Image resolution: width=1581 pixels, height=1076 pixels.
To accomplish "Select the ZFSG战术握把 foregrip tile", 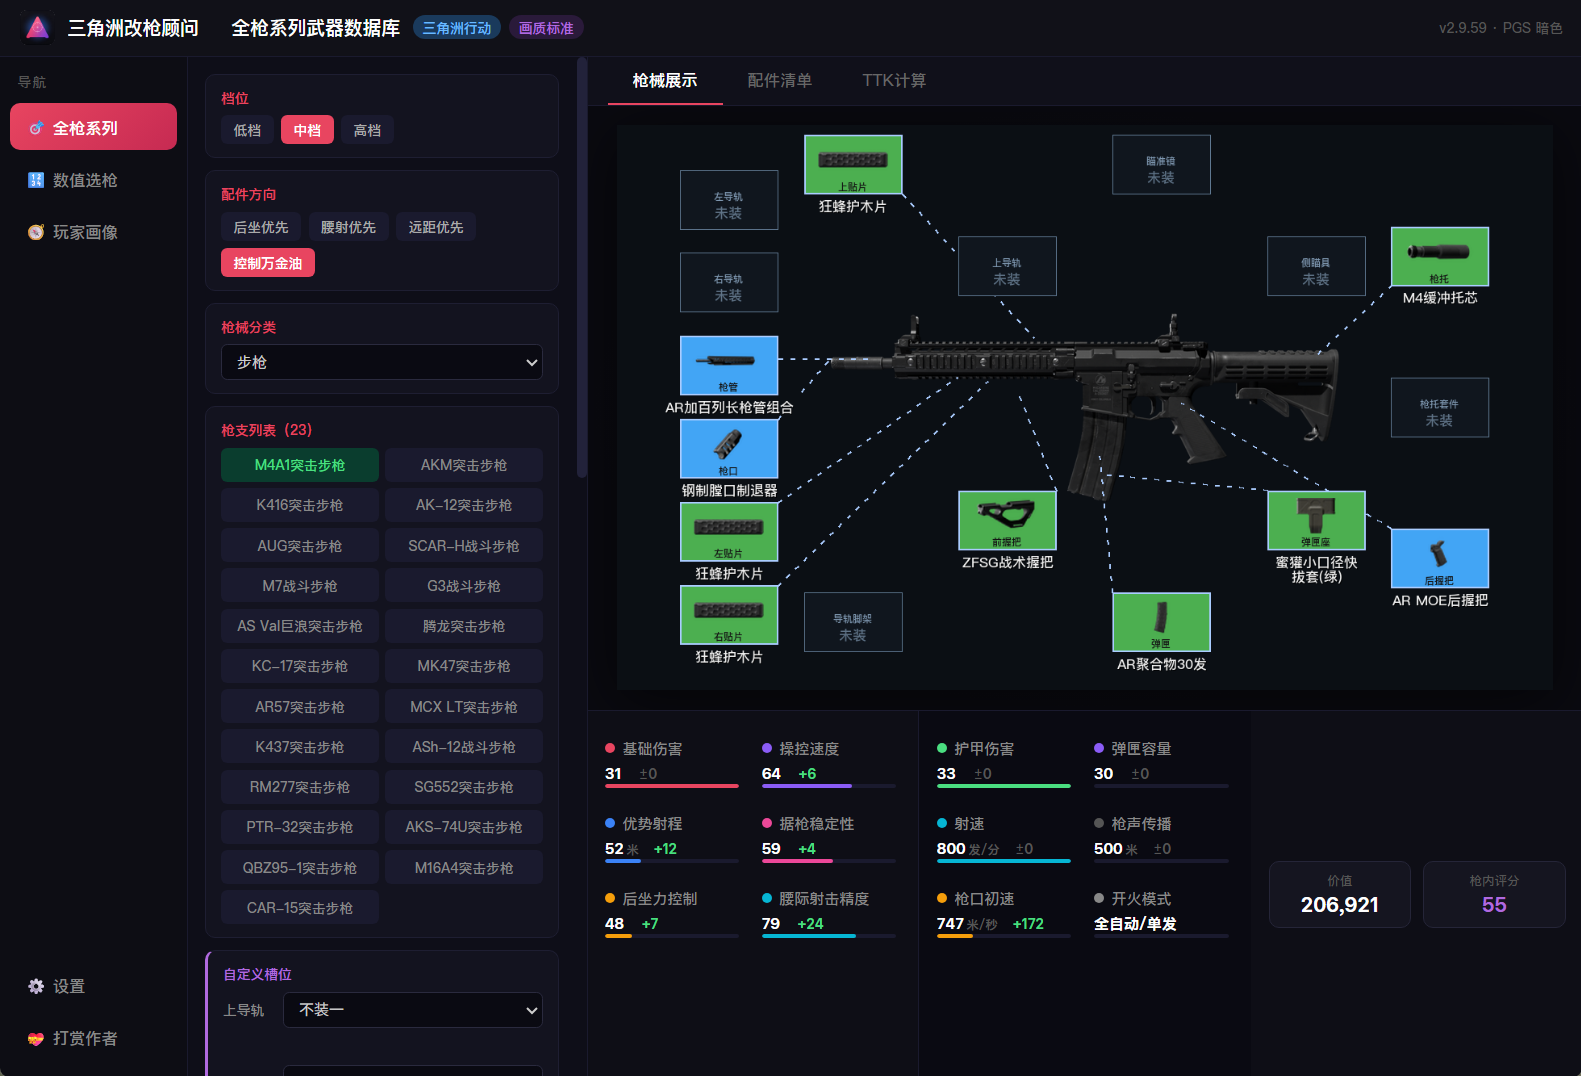I will 1007,520.
